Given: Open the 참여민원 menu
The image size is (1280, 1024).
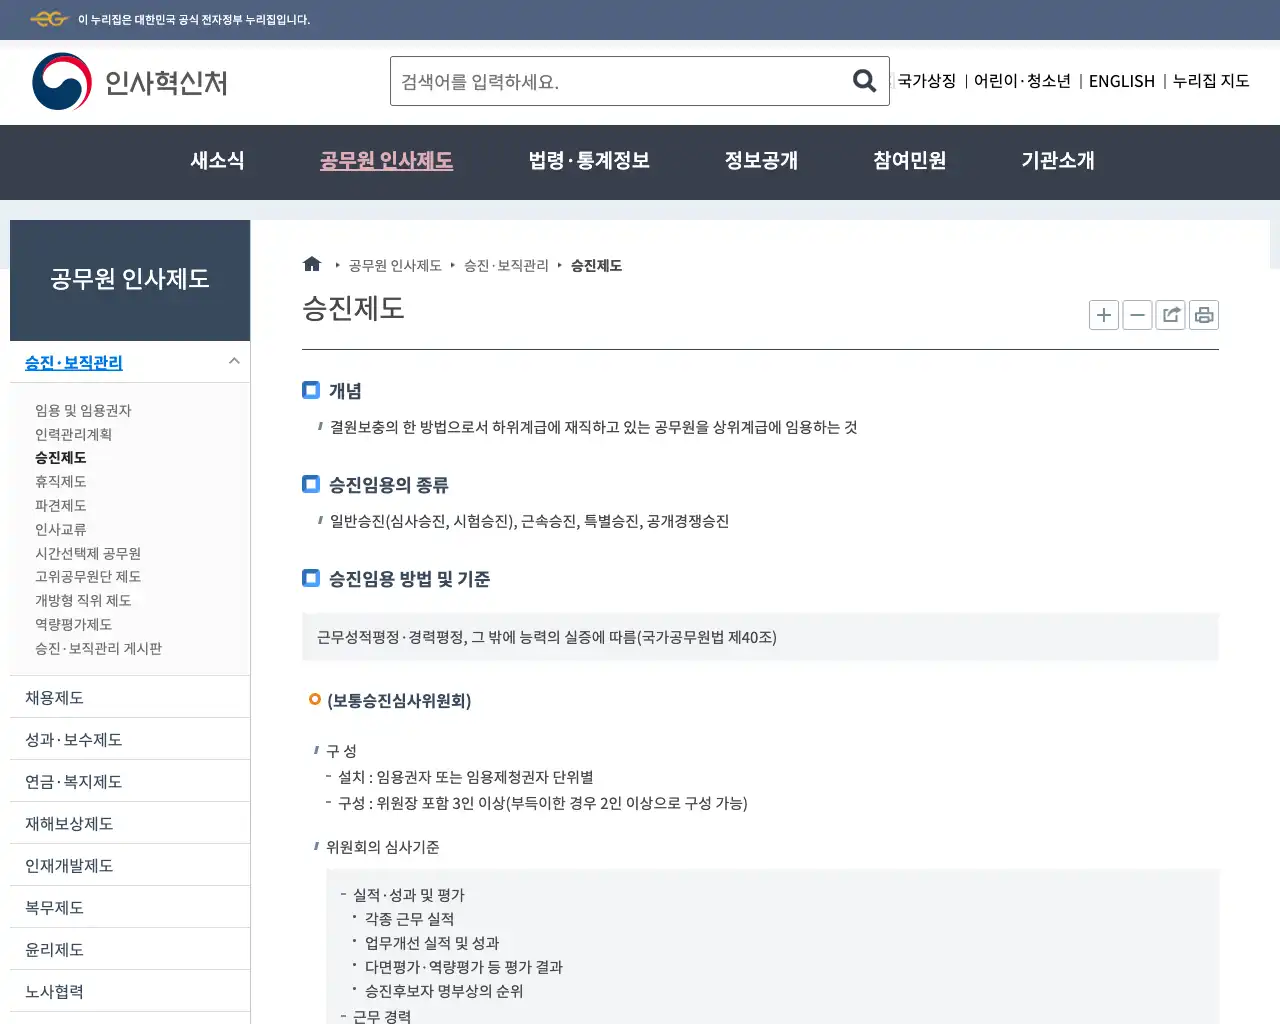Looking at the screenshot, I should (x=909, y=160).
